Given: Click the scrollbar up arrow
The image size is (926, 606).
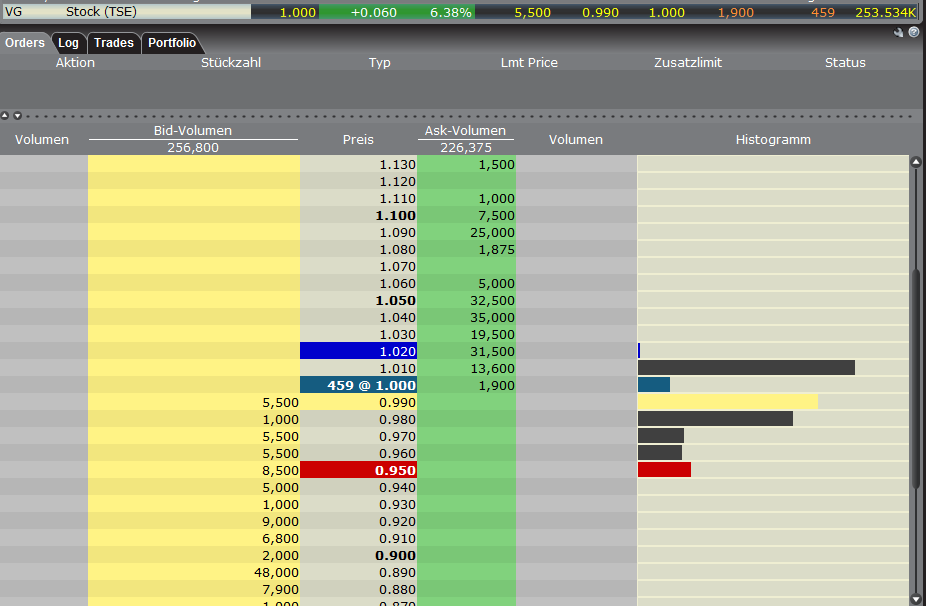Looking at the screenshot, I should point(915,162).
